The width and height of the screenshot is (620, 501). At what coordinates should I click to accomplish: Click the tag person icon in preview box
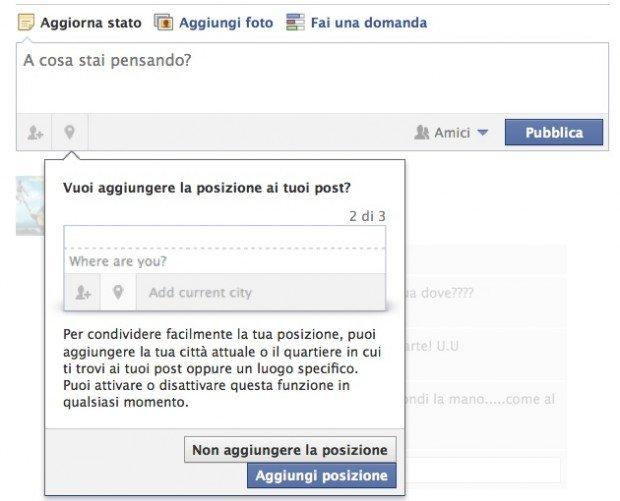coord(83,293)
